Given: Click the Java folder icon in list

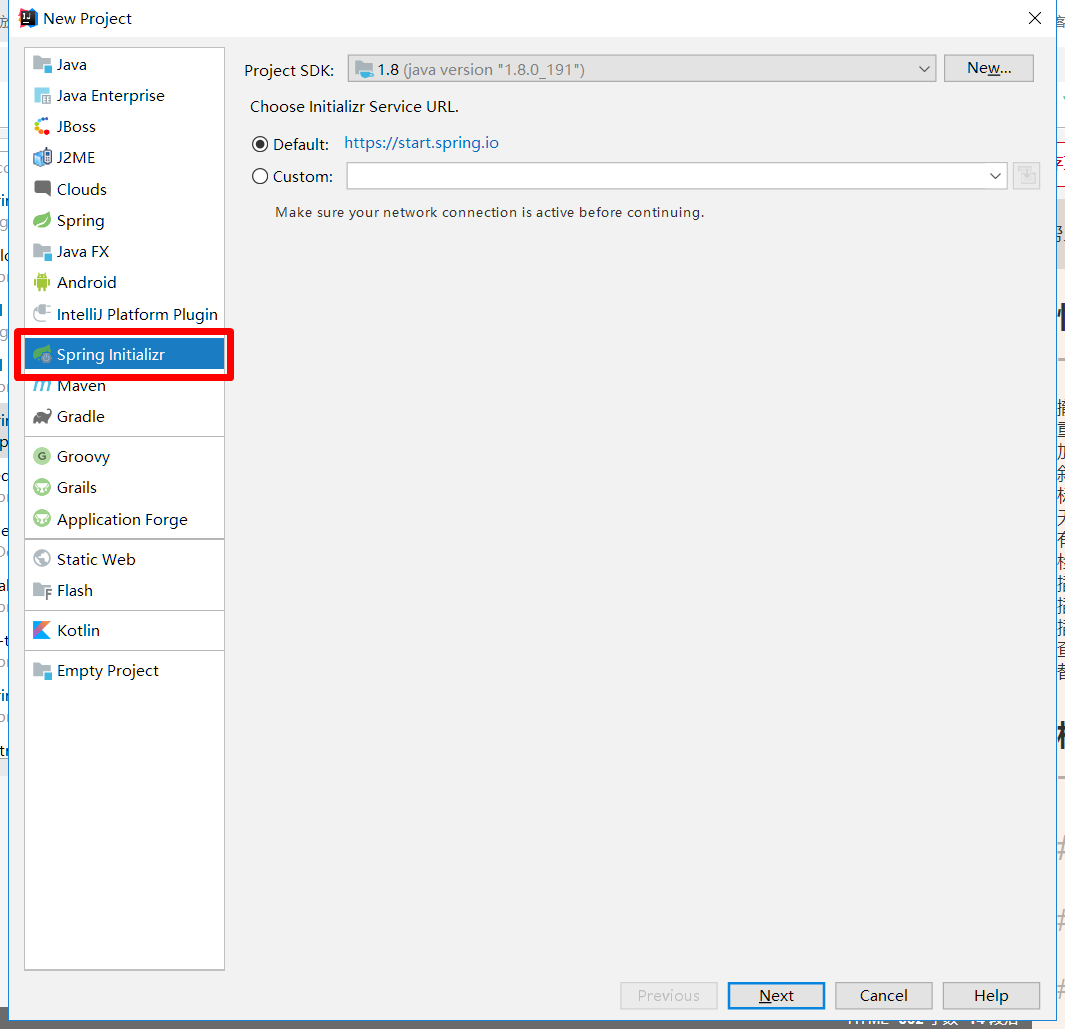Looking at the screenshot, I should click(42, 65).
